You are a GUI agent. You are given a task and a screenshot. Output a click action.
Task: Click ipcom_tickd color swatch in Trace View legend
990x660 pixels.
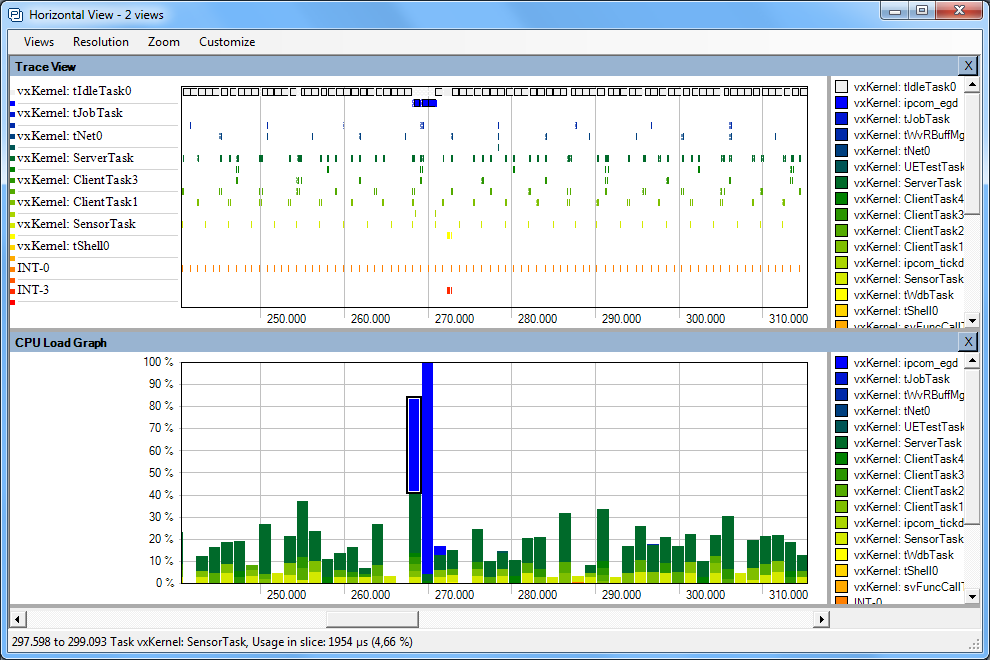pyautogui.click(x=841, y=263)
